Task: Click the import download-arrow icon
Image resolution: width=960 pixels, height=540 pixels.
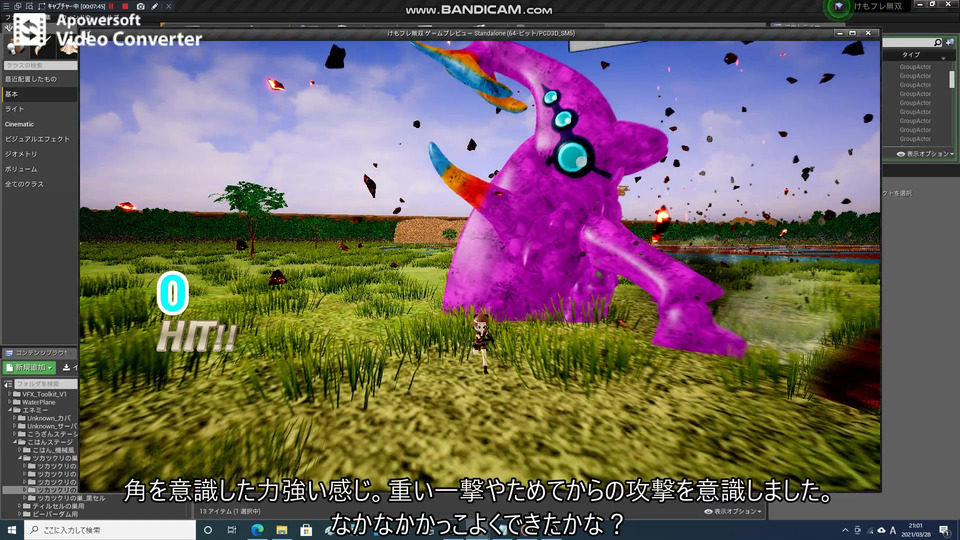Action: [66, 367]
